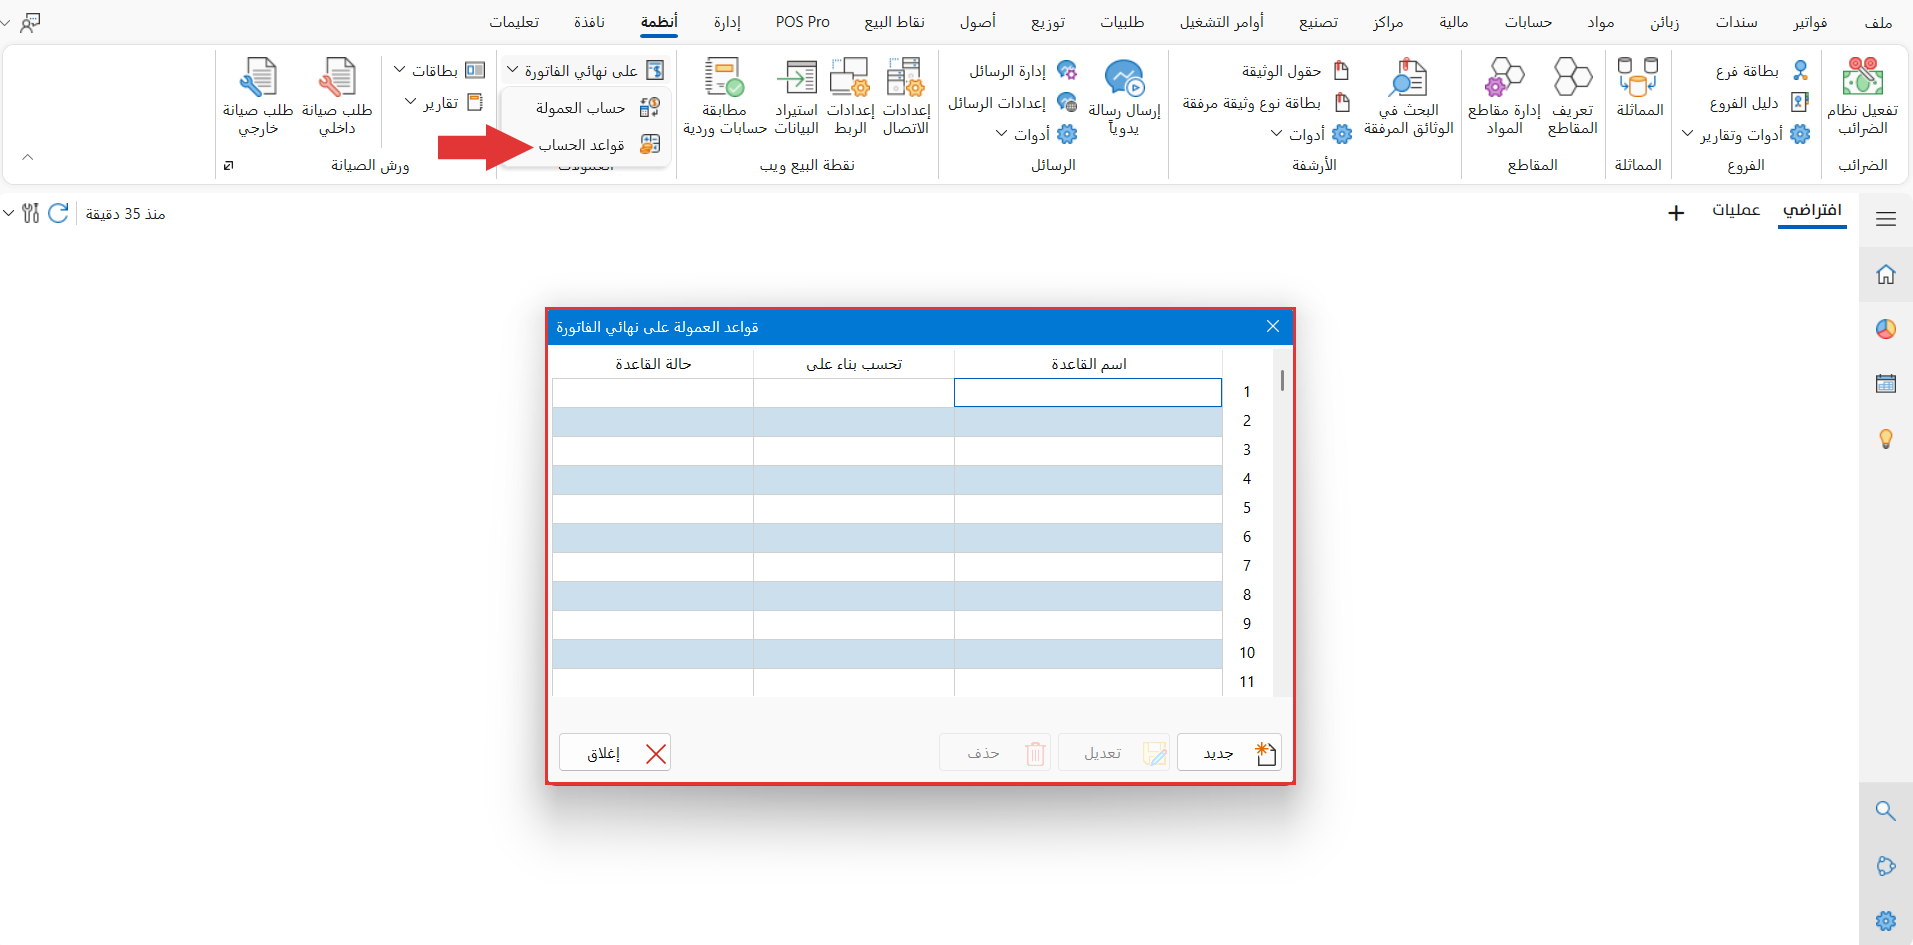Open البحث في الوثائق المرفقة search
The width and height of the screenshot is (1913, 945).
click(1408, 97)
